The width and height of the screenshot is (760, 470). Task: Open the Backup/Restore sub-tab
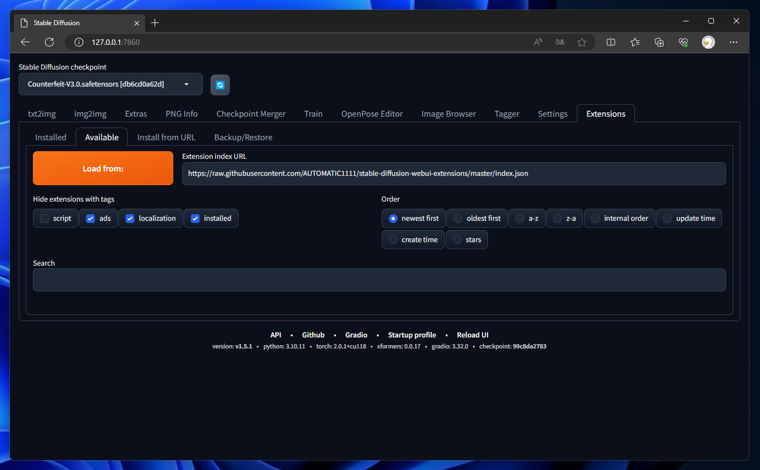coord(243,138)
